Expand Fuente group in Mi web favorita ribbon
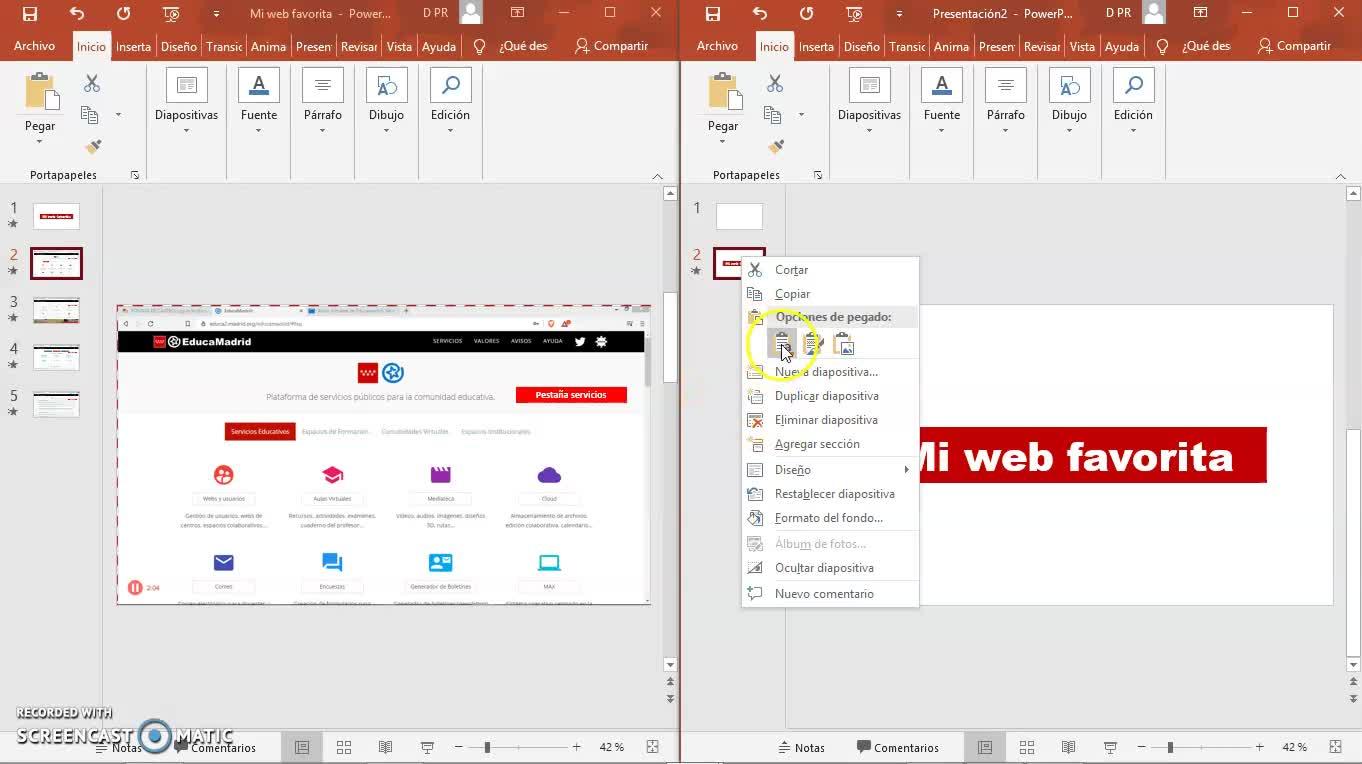This screenshot has height=764, width=1362. (259, 100)
